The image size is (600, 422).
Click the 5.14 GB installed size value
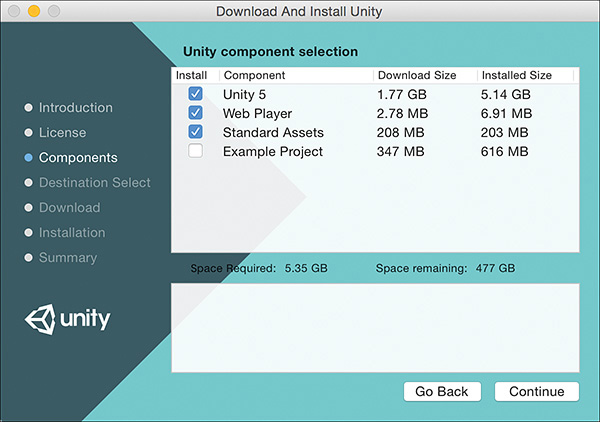[505, 95]
